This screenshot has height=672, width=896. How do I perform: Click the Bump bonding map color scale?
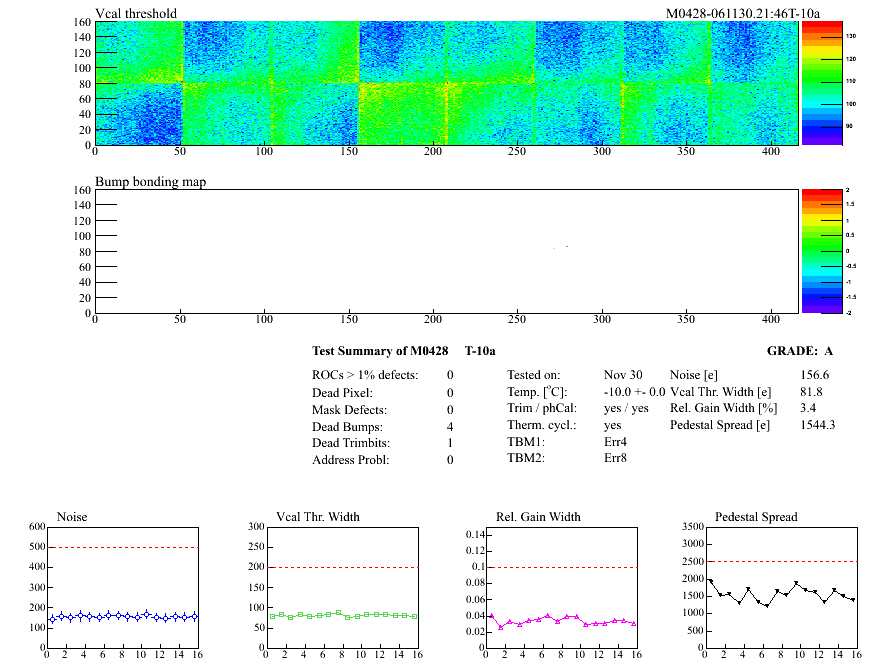point(818,250)
